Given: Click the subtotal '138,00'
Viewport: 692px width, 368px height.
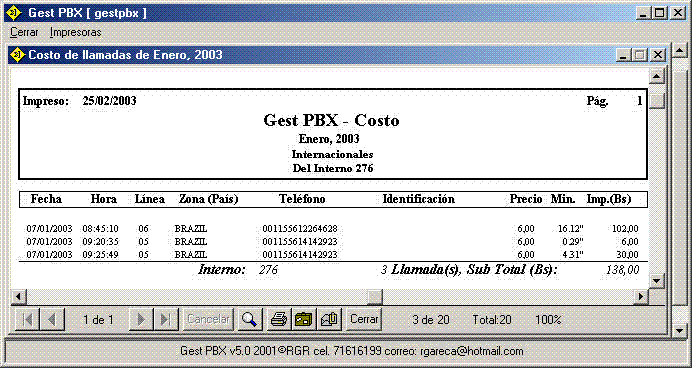Looking at the screenshot, I should 622,270.
